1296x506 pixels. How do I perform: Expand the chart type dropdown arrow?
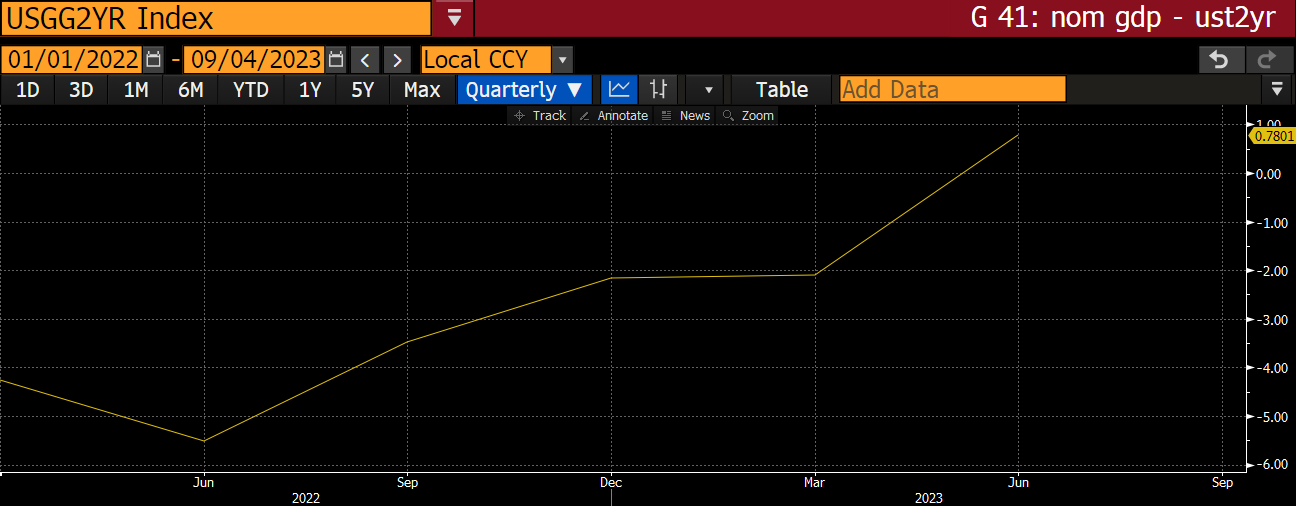pyautogui.click(x=708, y=89)
